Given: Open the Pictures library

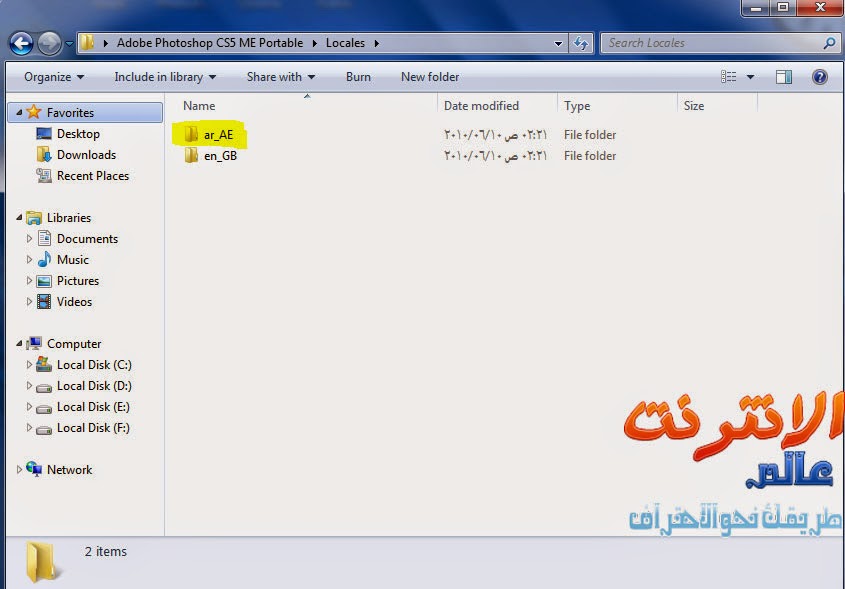Looking at the screenshot, I should tap(78, 281).
